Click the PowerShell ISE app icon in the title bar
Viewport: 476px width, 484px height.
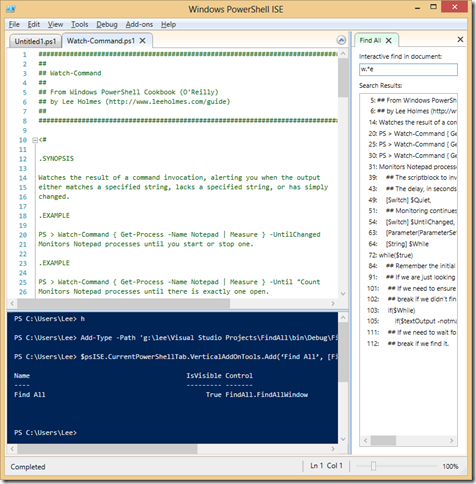coord(10,9)
